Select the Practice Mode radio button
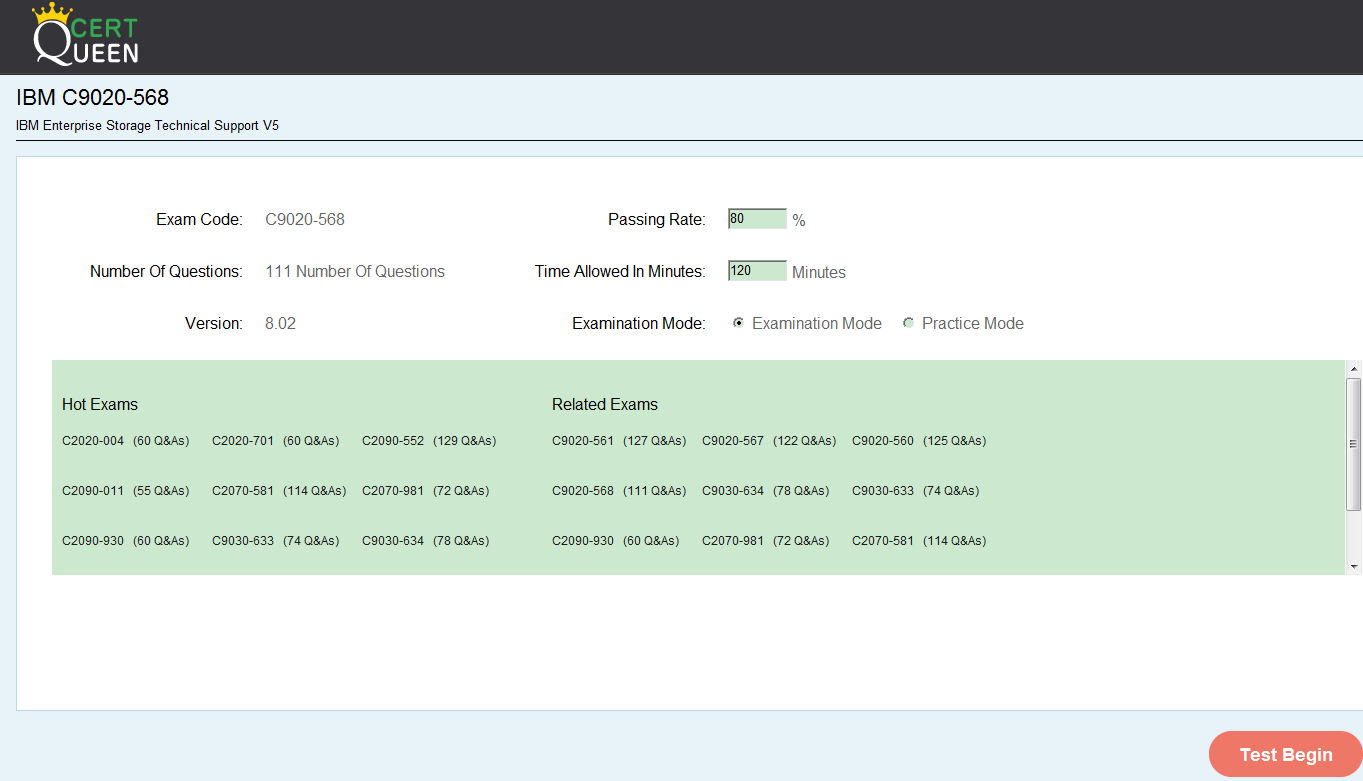The height and width of the screenshot is (781, 1363). (x=908, y=323)
